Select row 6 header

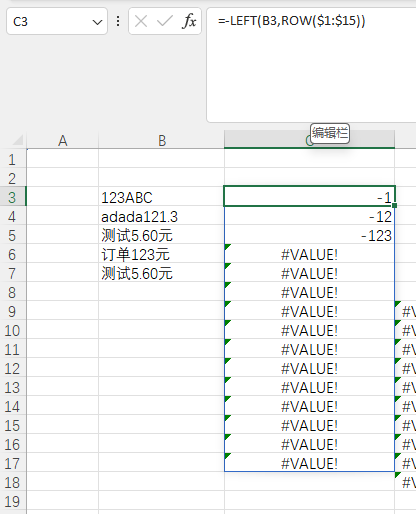[x=13, y=255]
